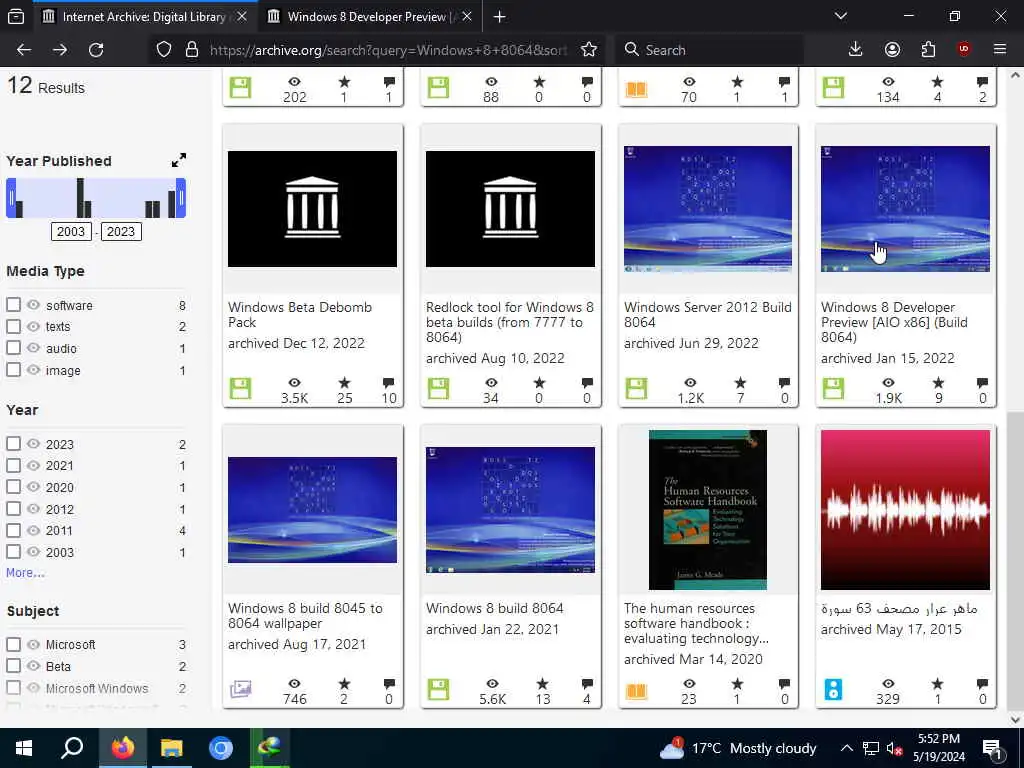Open Windows Beta Debomb Pack title link
Viewport: 1024px width, 768px height.
300,314
